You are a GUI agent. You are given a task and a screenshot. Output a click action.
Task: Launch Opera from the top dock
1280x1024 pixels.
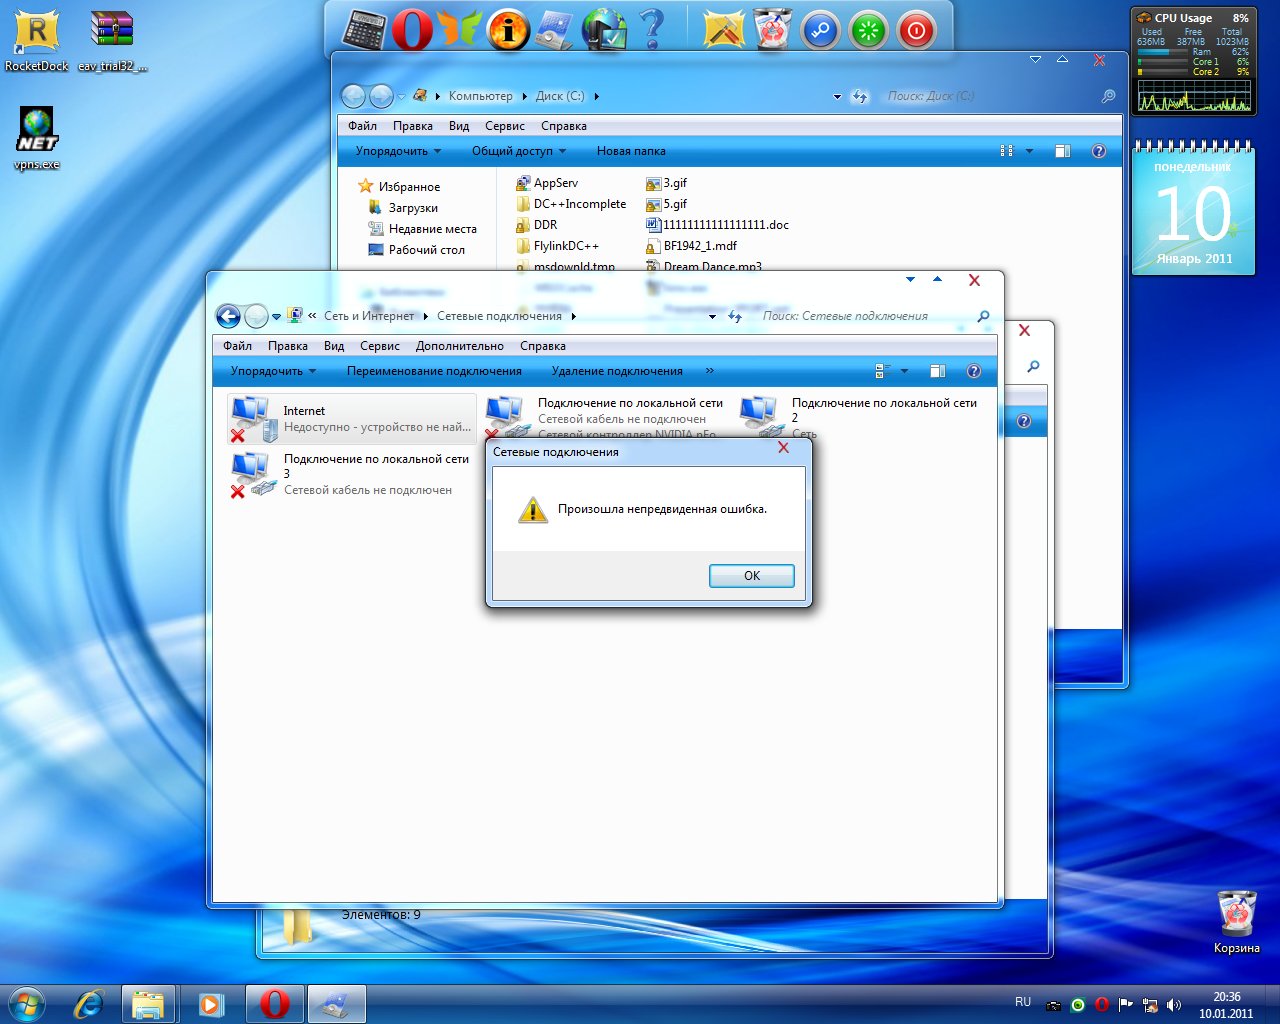(412, 30)
